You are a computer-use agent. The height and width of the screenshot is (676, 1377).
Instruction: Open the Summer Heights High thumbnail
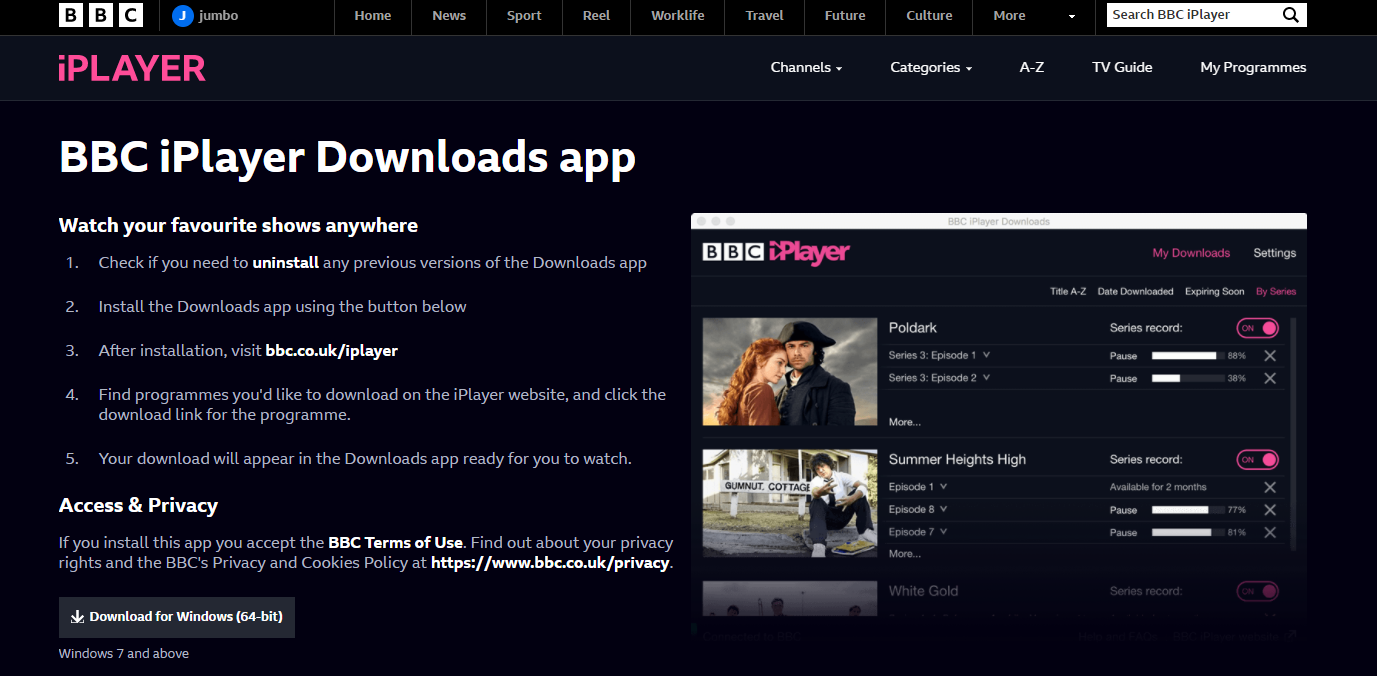790,503
